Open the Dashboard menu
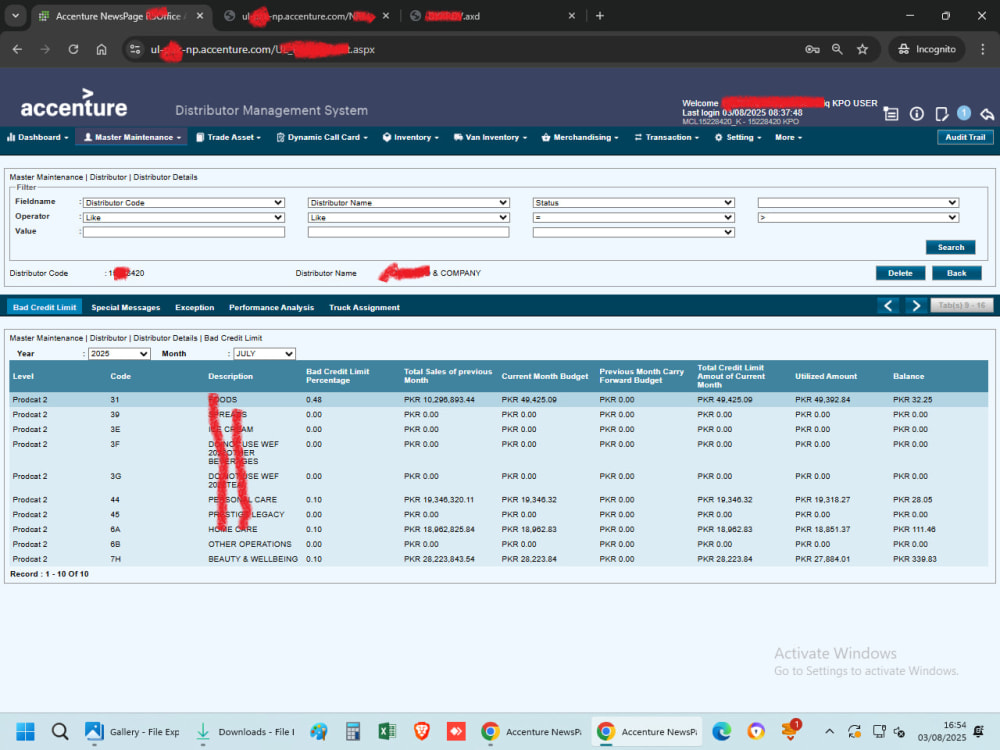 pyautogui.click(x=38, y=137)
